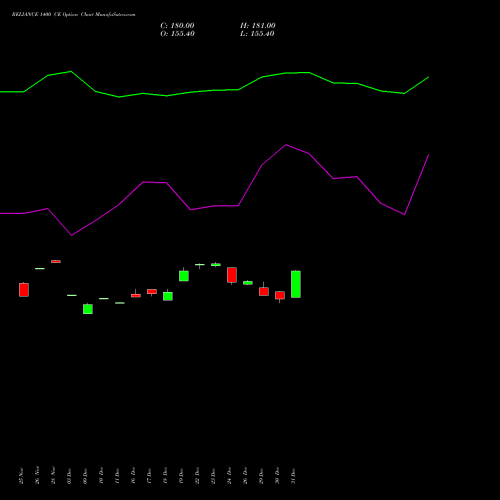Select the green candle above the 18 Dec label
The height and width of the screenshot is (500, 500).
[168, 296]
